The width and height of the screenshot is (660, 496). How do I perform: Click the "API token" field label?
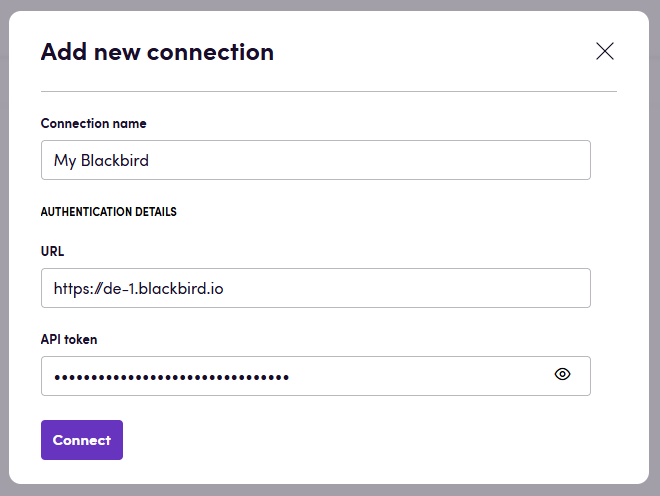coord(69,340)
